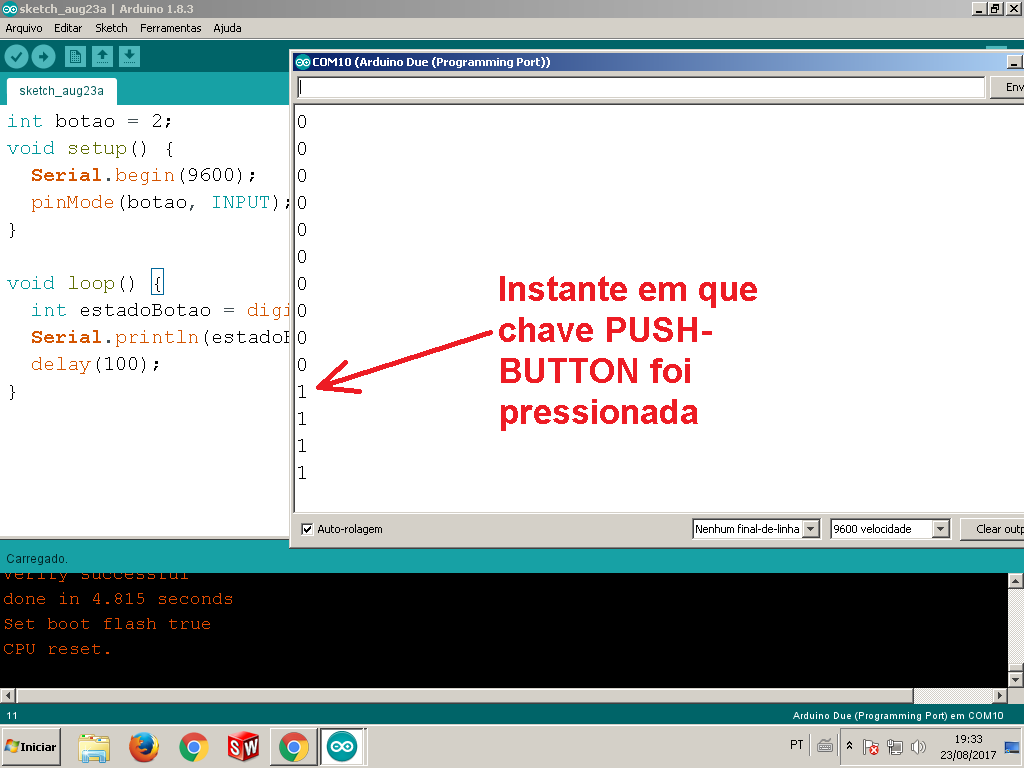The width and height of the screenshot is (1024, 768).
Task: Open SolidWorks from the taskbar
Action: (243, 746)
